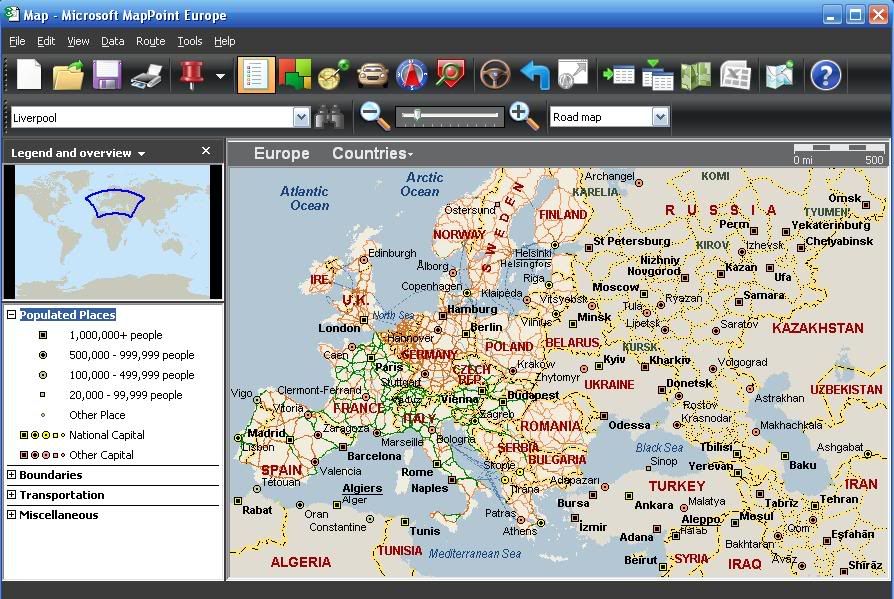Click the London label on the map
The width and height of the screenshot is (894, 599).
339,328
